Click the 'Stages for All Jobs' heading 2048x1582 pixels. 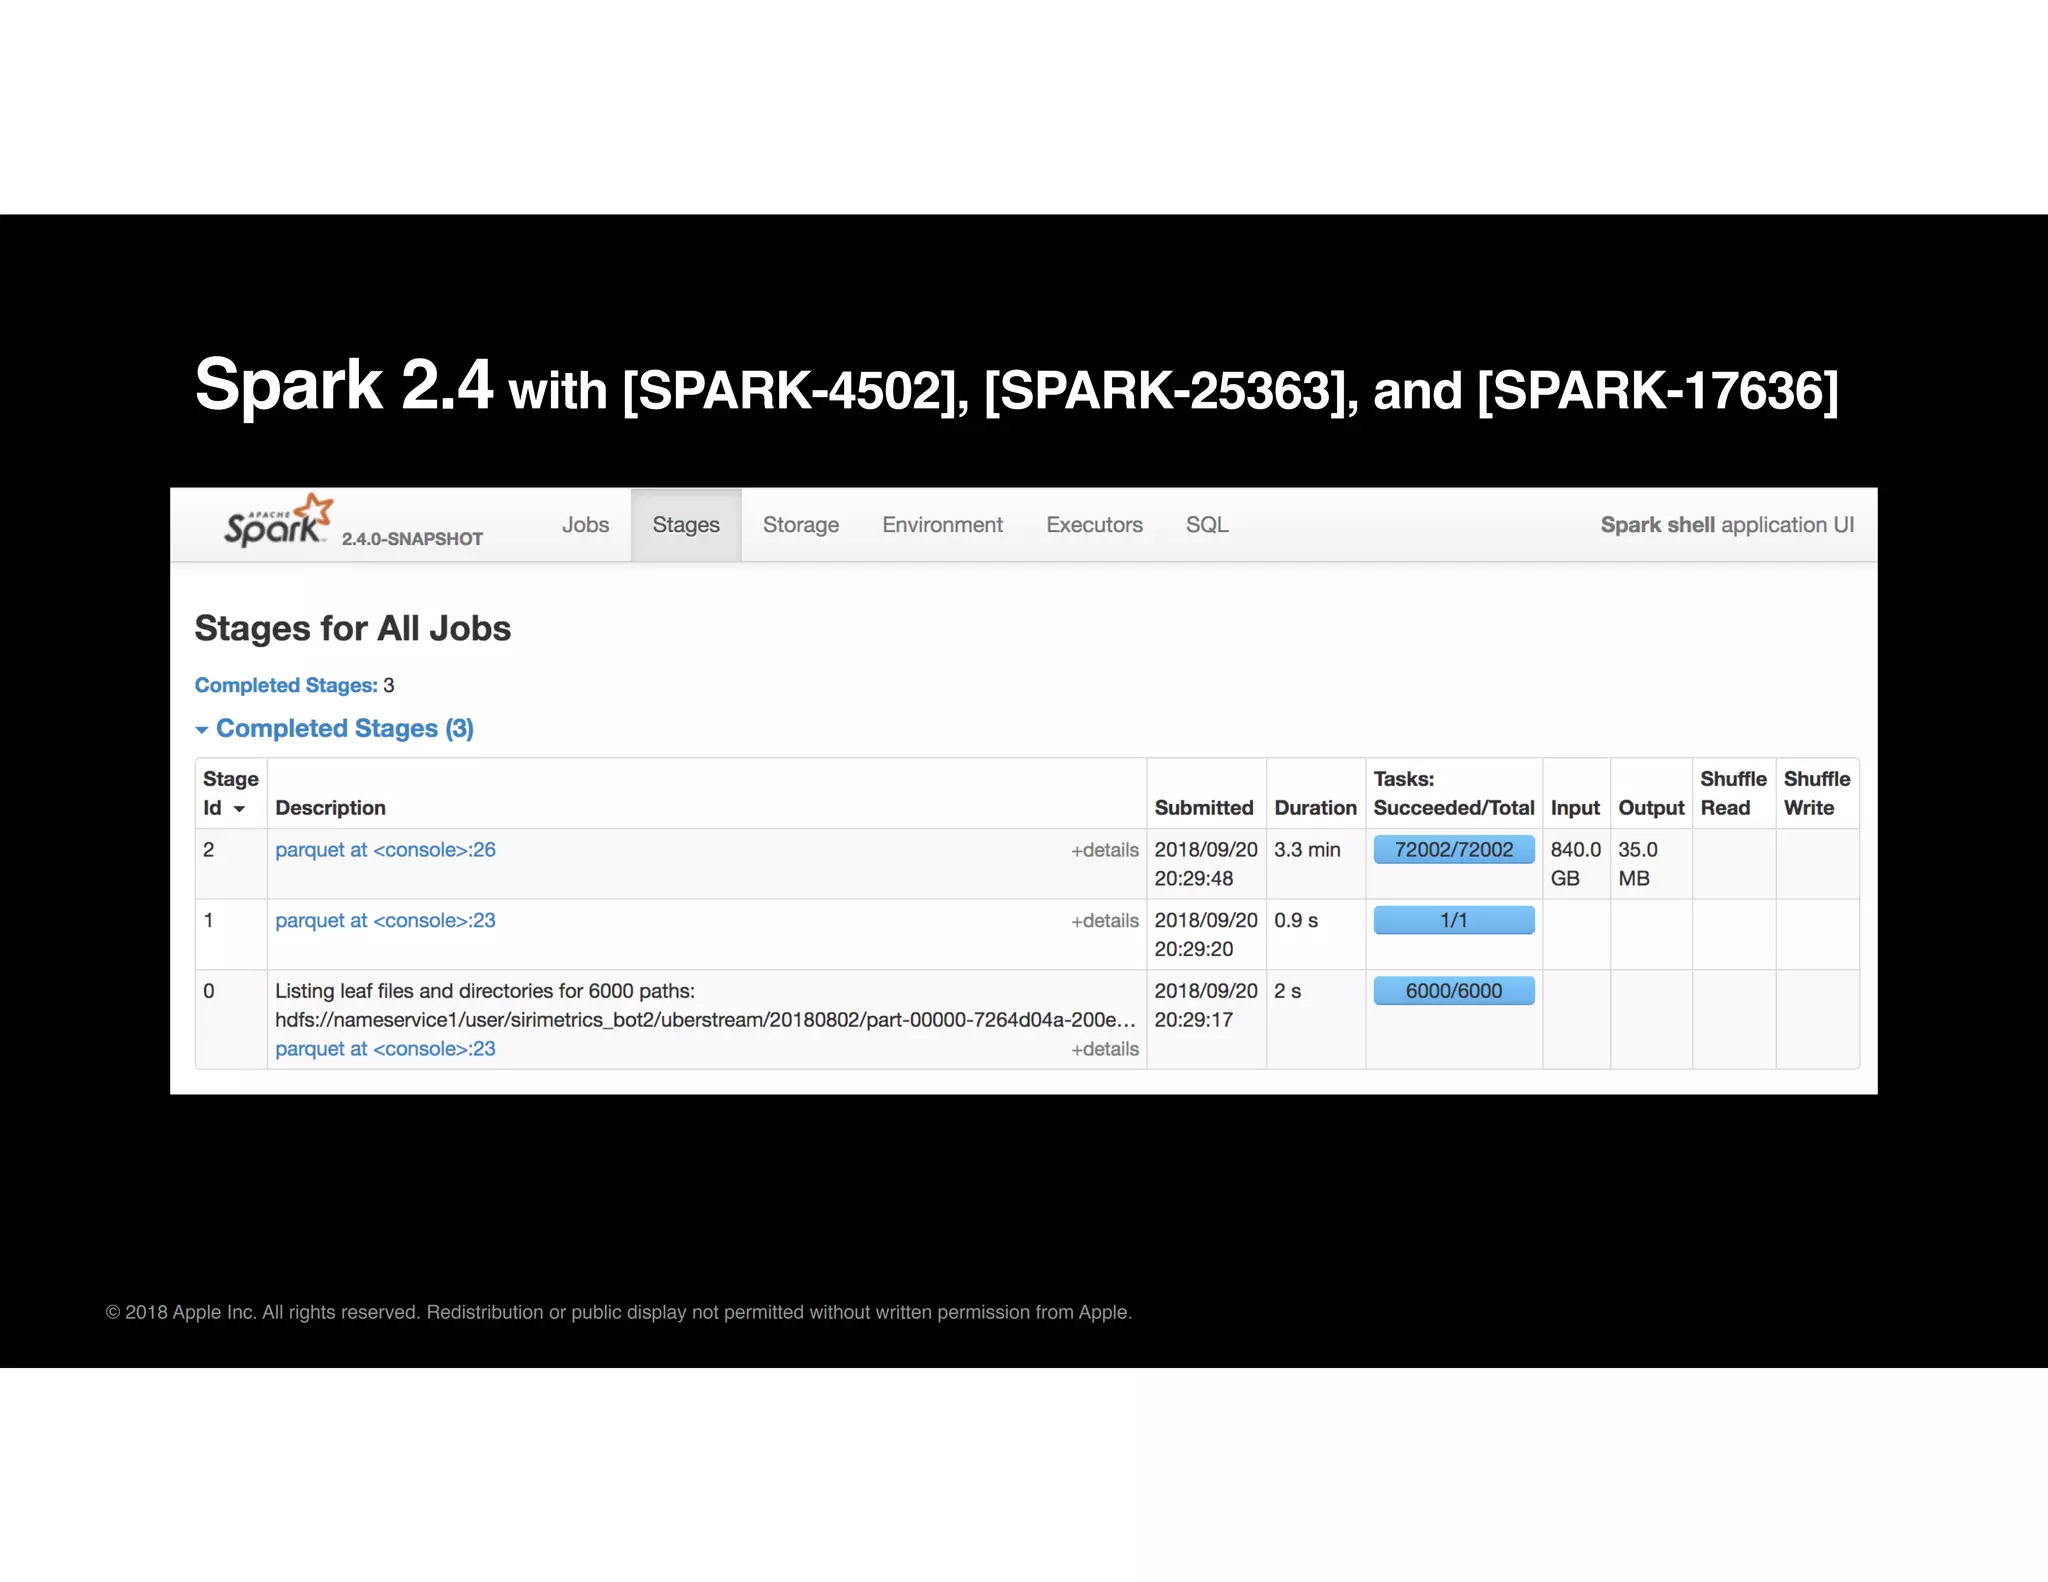[353, 628]
